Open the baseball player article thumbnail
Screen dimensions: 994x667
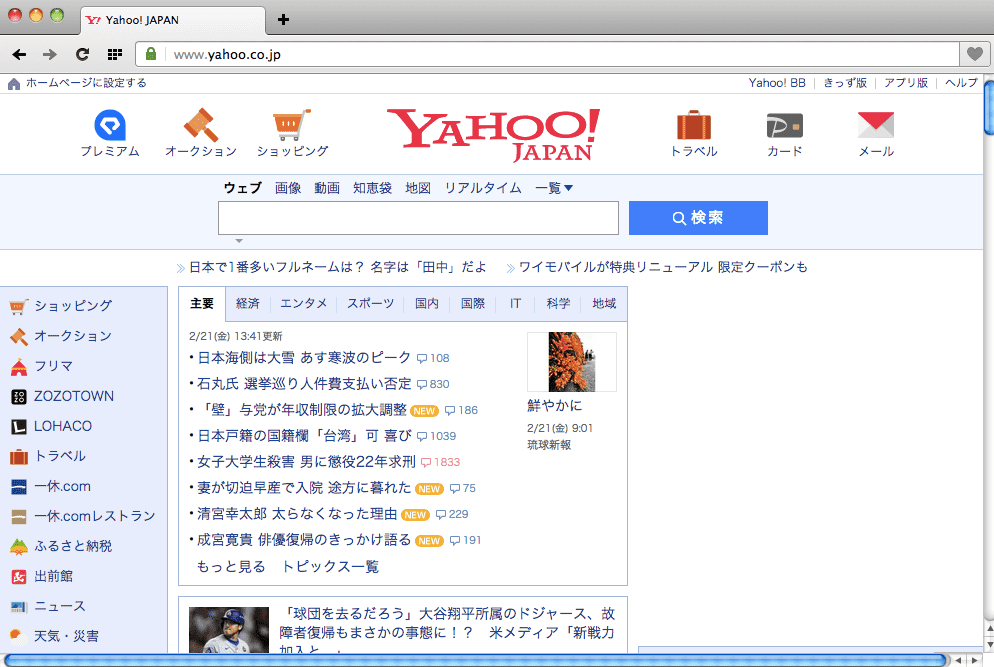tap(229, 630)
